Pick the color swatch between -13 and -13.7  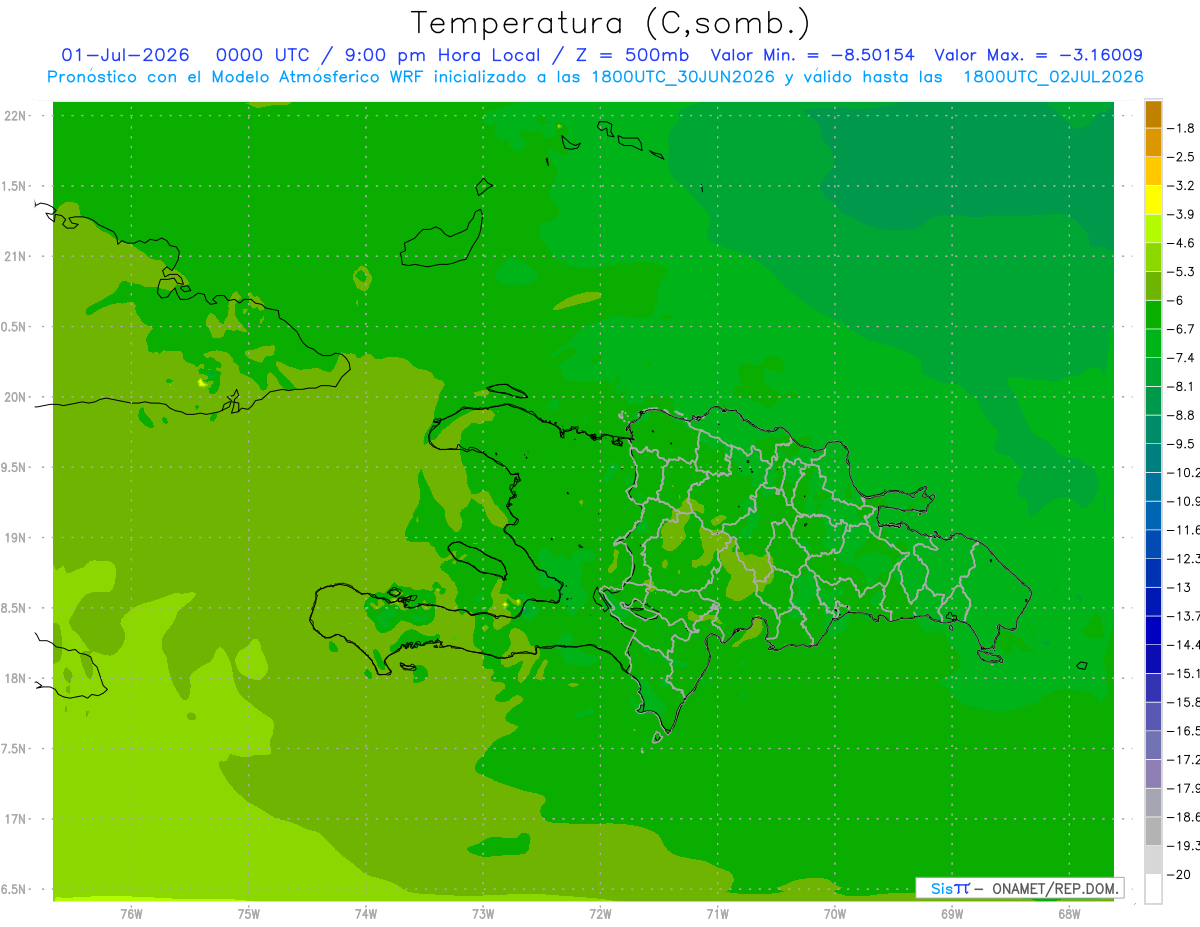coord(1153,602)
